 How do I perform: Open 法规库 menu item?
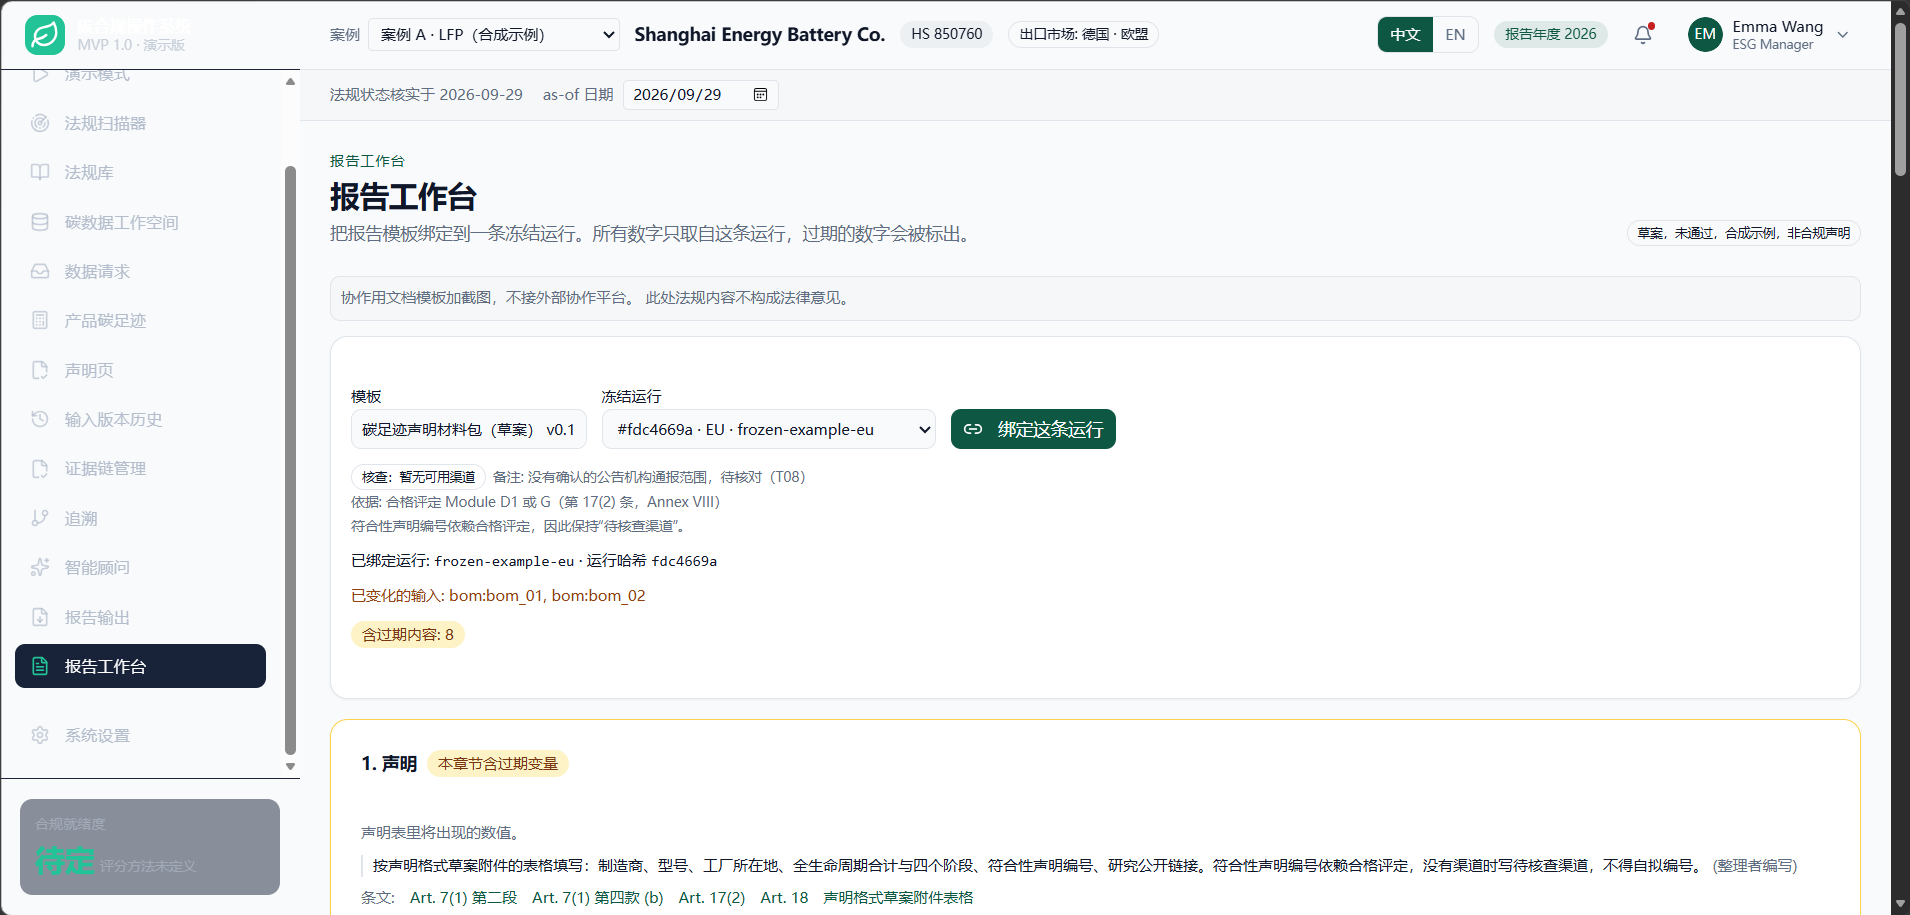pyautogui.click(x=140, y=172)
